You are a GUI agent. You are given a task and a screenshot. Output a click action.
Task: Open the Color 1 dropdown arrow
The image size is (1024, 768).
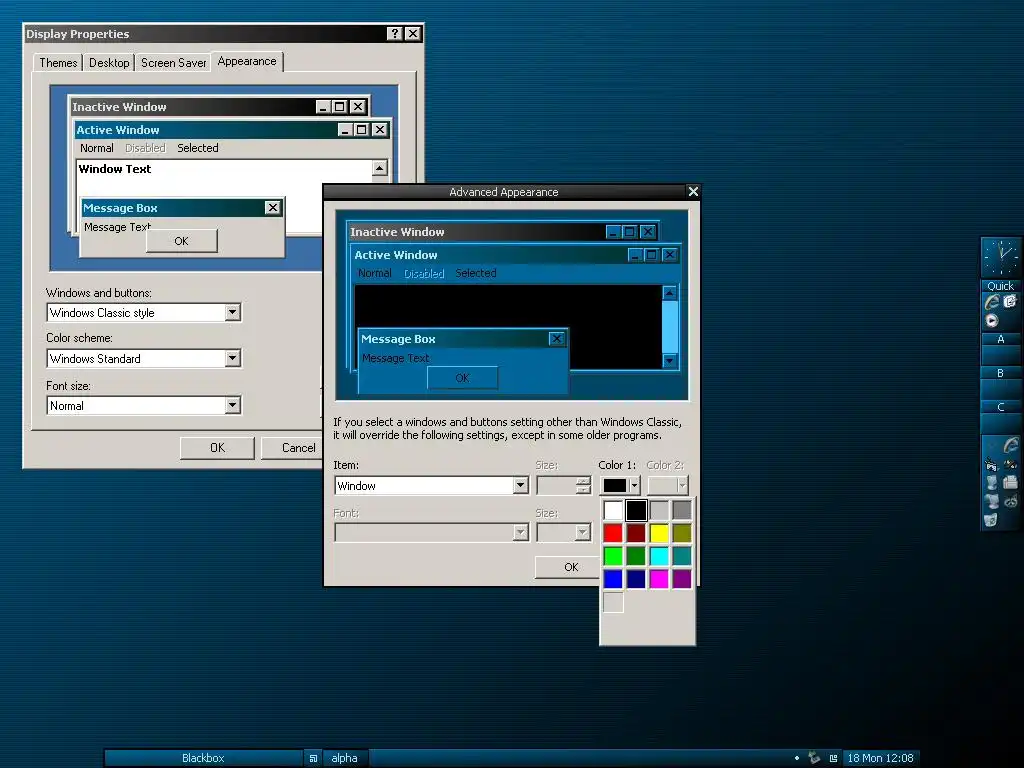coord(634,486)
